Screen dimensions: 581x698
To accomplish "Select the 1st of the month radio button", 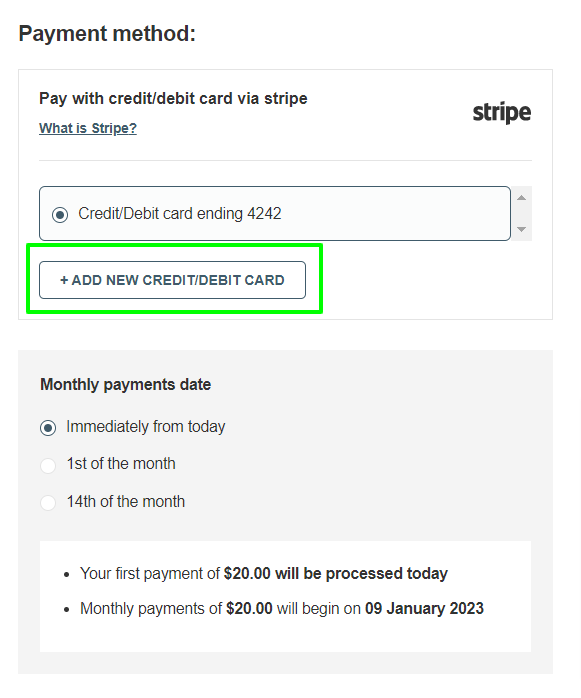I will point(48,465).
